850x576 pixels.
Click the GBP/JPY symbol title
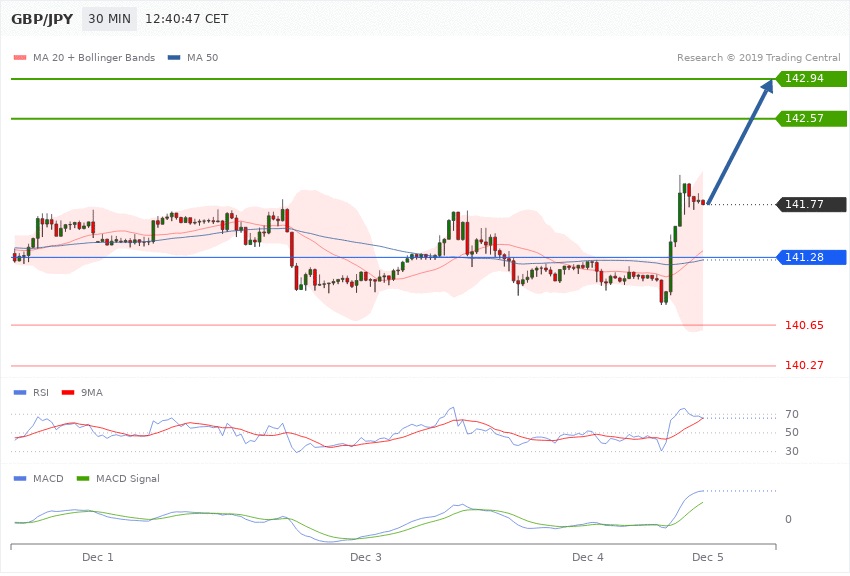pos(40,19)
